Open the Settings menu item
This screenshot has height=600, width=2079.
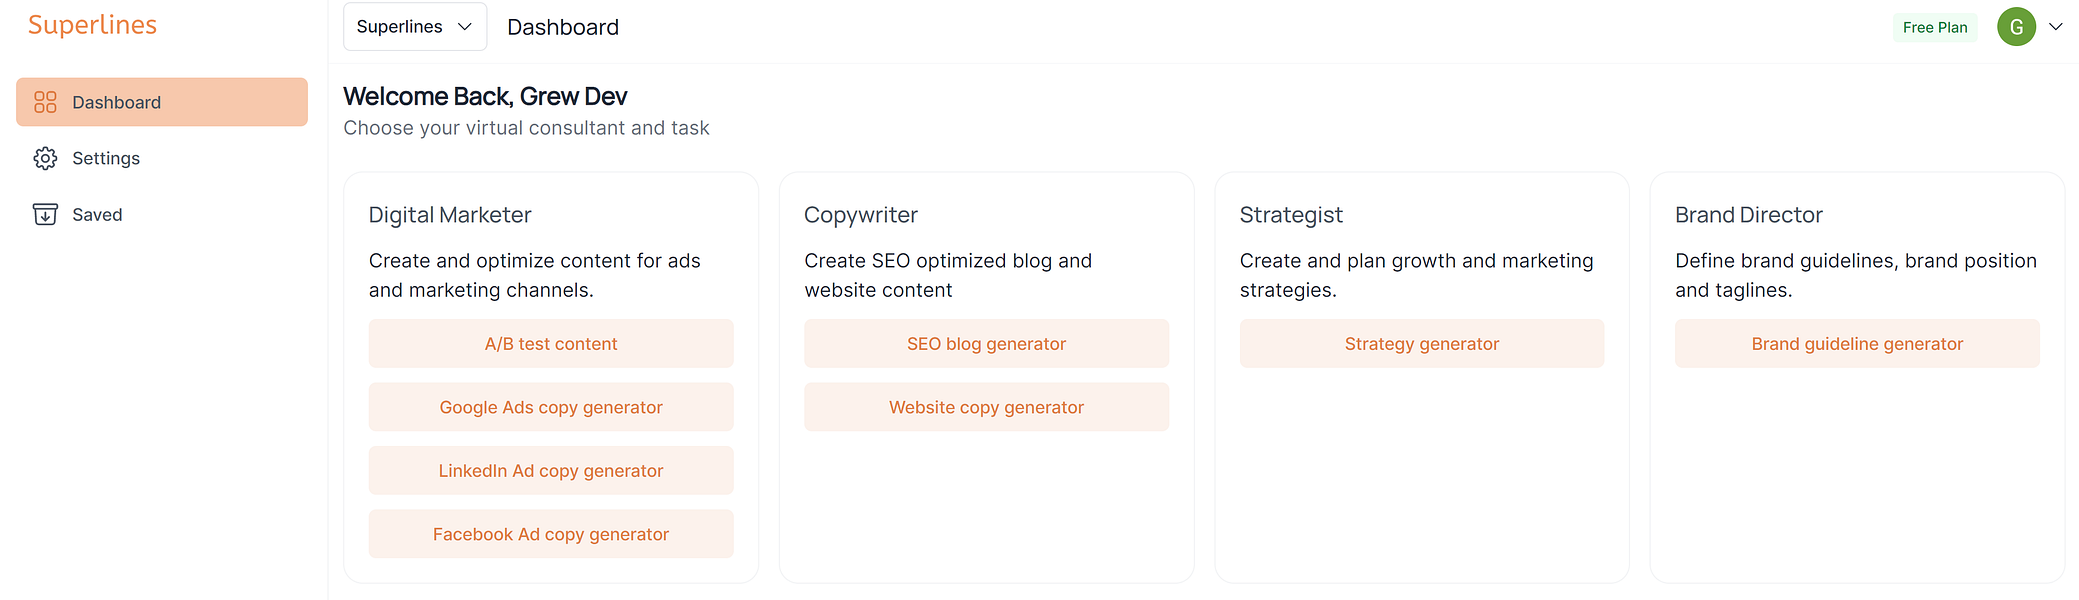click(x=106, y=158)
